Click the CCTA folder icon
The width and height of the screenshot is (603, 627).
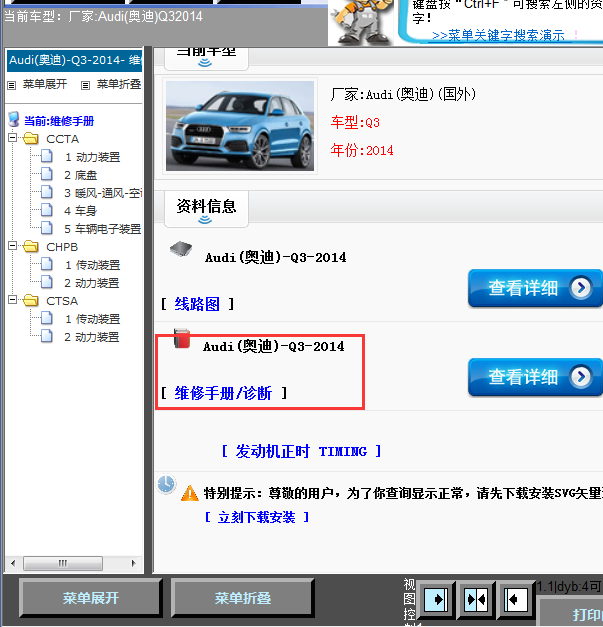click(x=31, y=139)
